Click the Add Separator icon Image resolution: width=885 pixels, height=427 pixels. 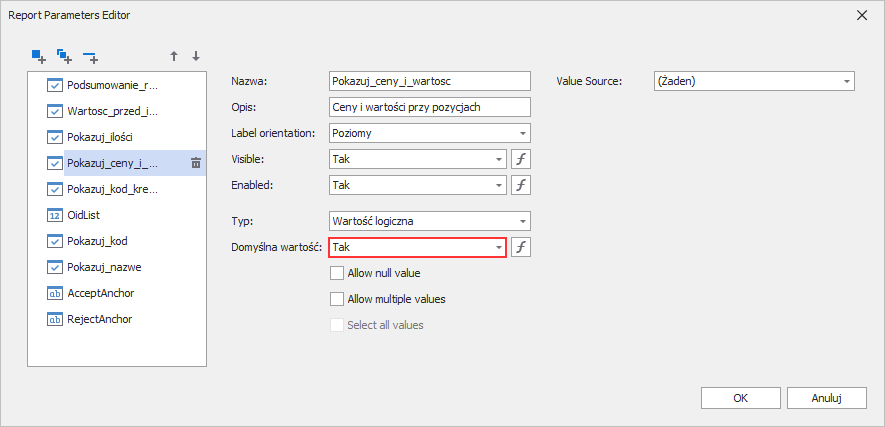(91, 56)
